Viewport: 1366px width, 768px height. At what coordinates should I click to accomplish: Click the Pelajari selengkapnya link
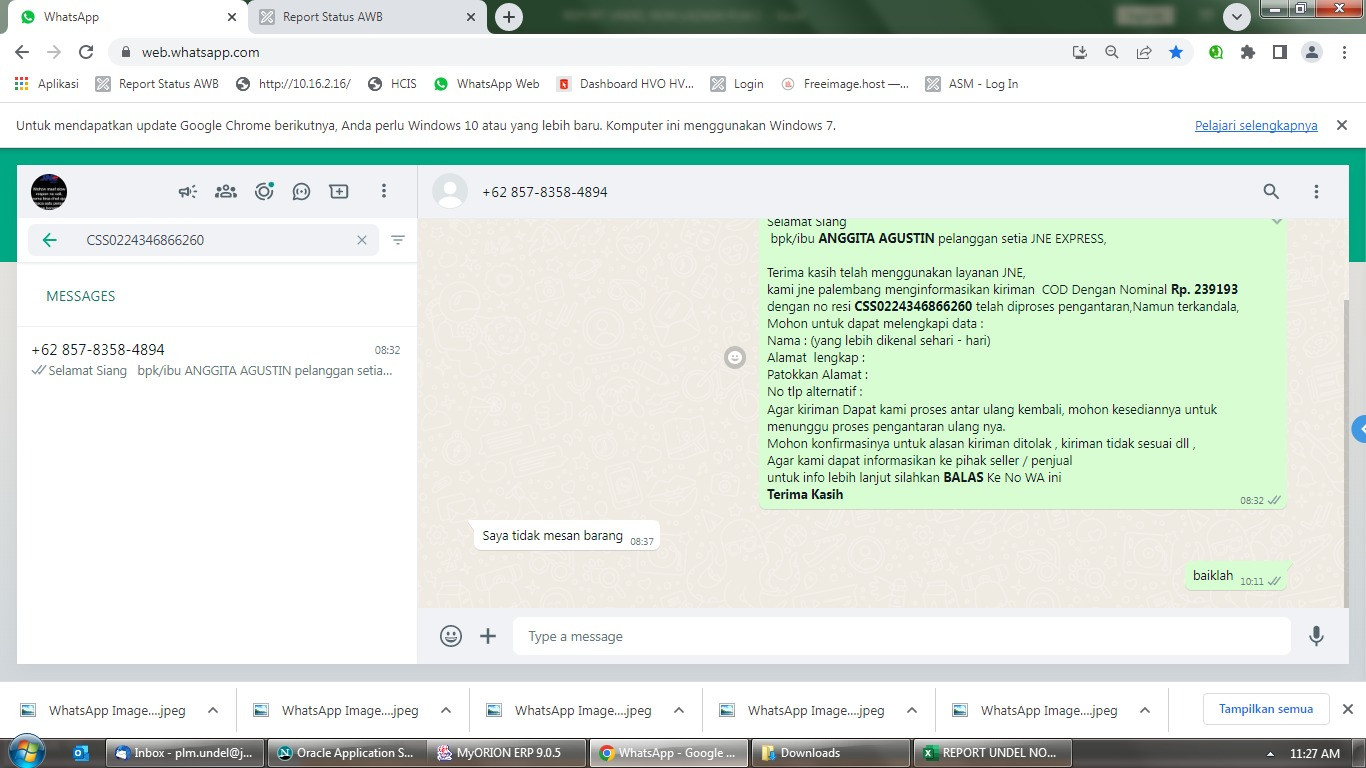[x=1256, y=126]
